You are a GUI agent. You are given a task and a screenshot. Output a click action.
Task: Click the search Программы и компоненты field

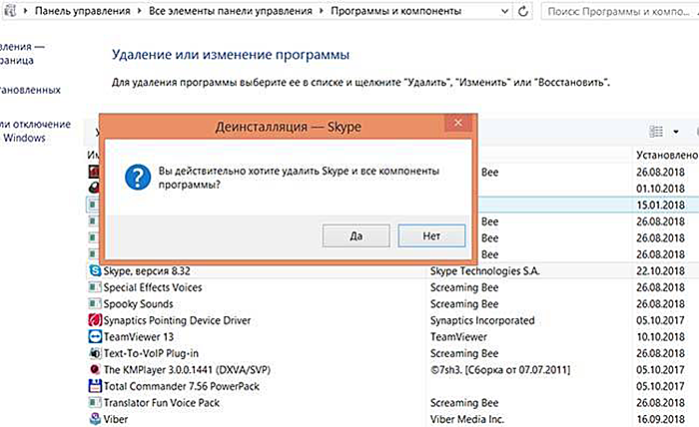coord(620,11)
